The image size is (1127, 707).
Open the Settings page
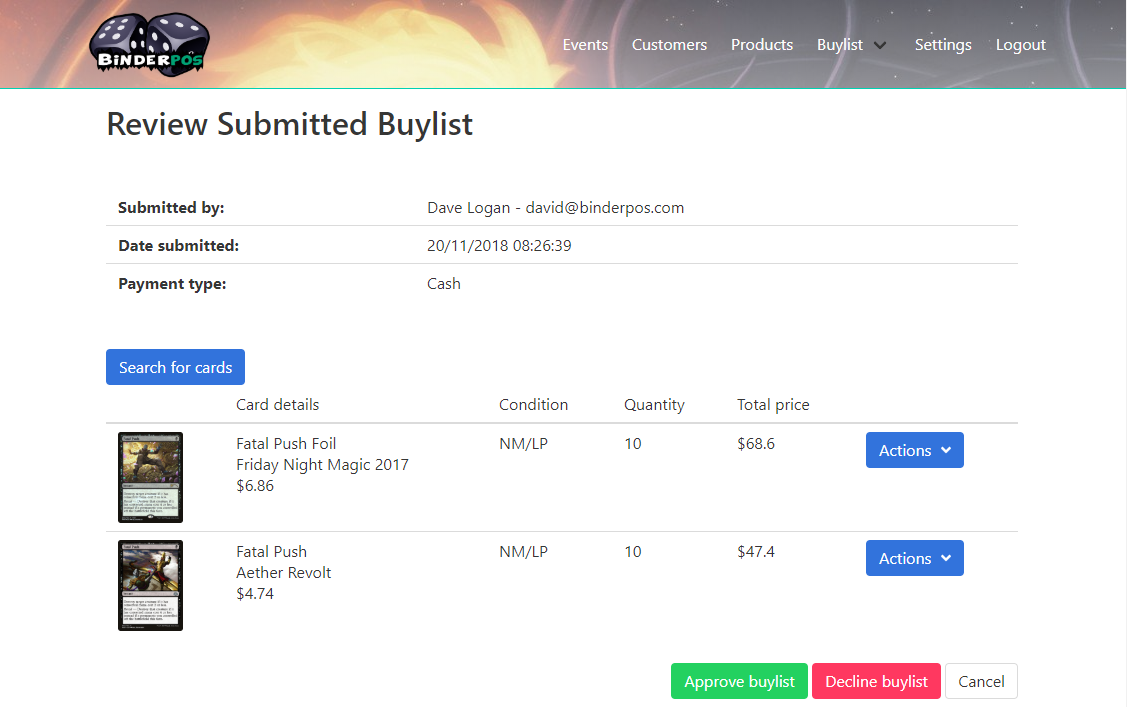coord(943,45)
